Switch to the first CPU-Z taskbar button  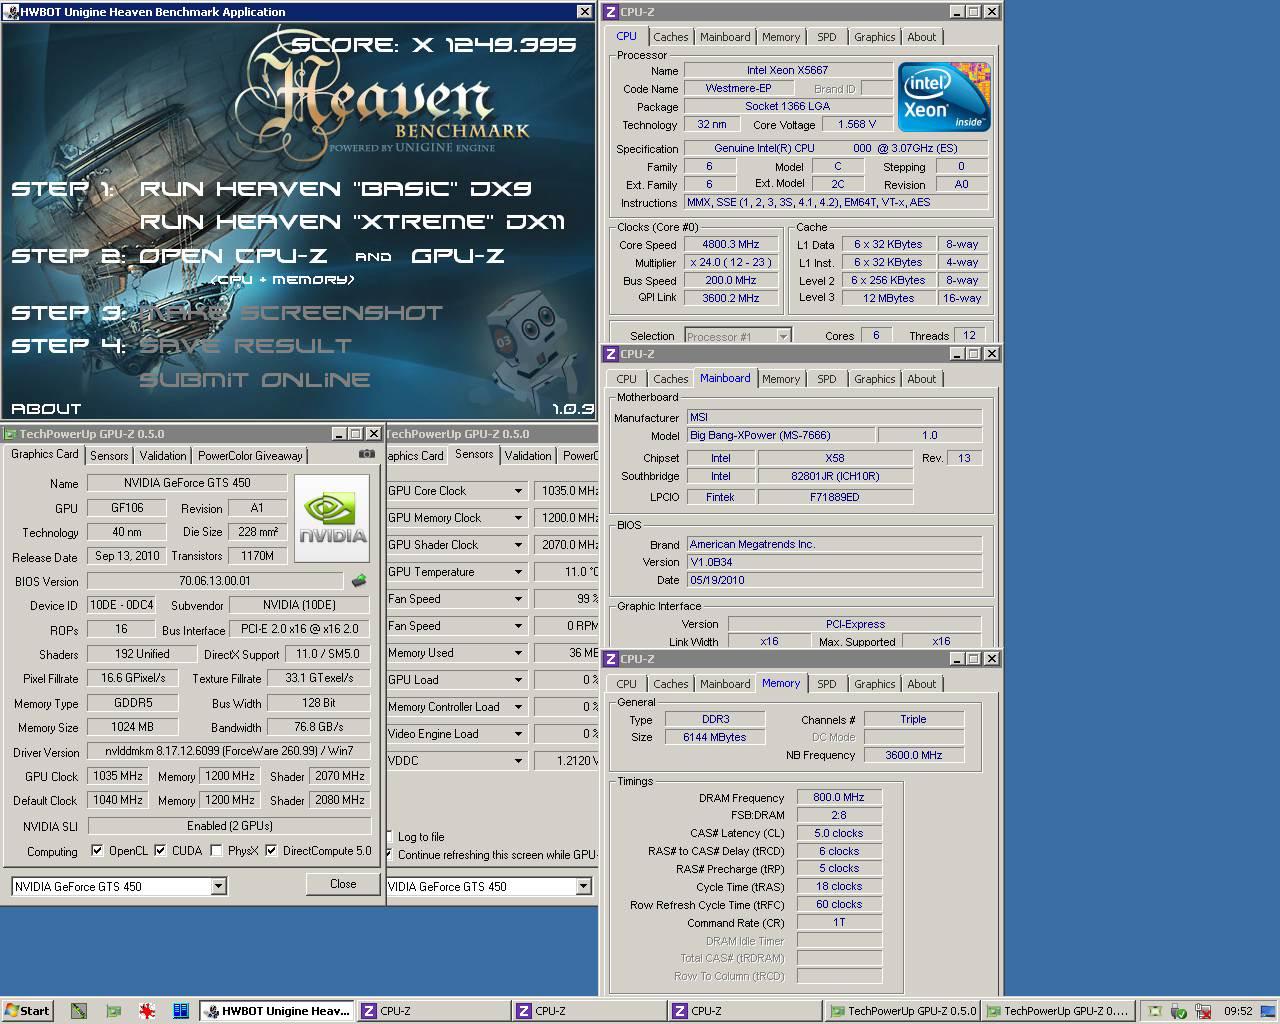[x=432, y=1011]
